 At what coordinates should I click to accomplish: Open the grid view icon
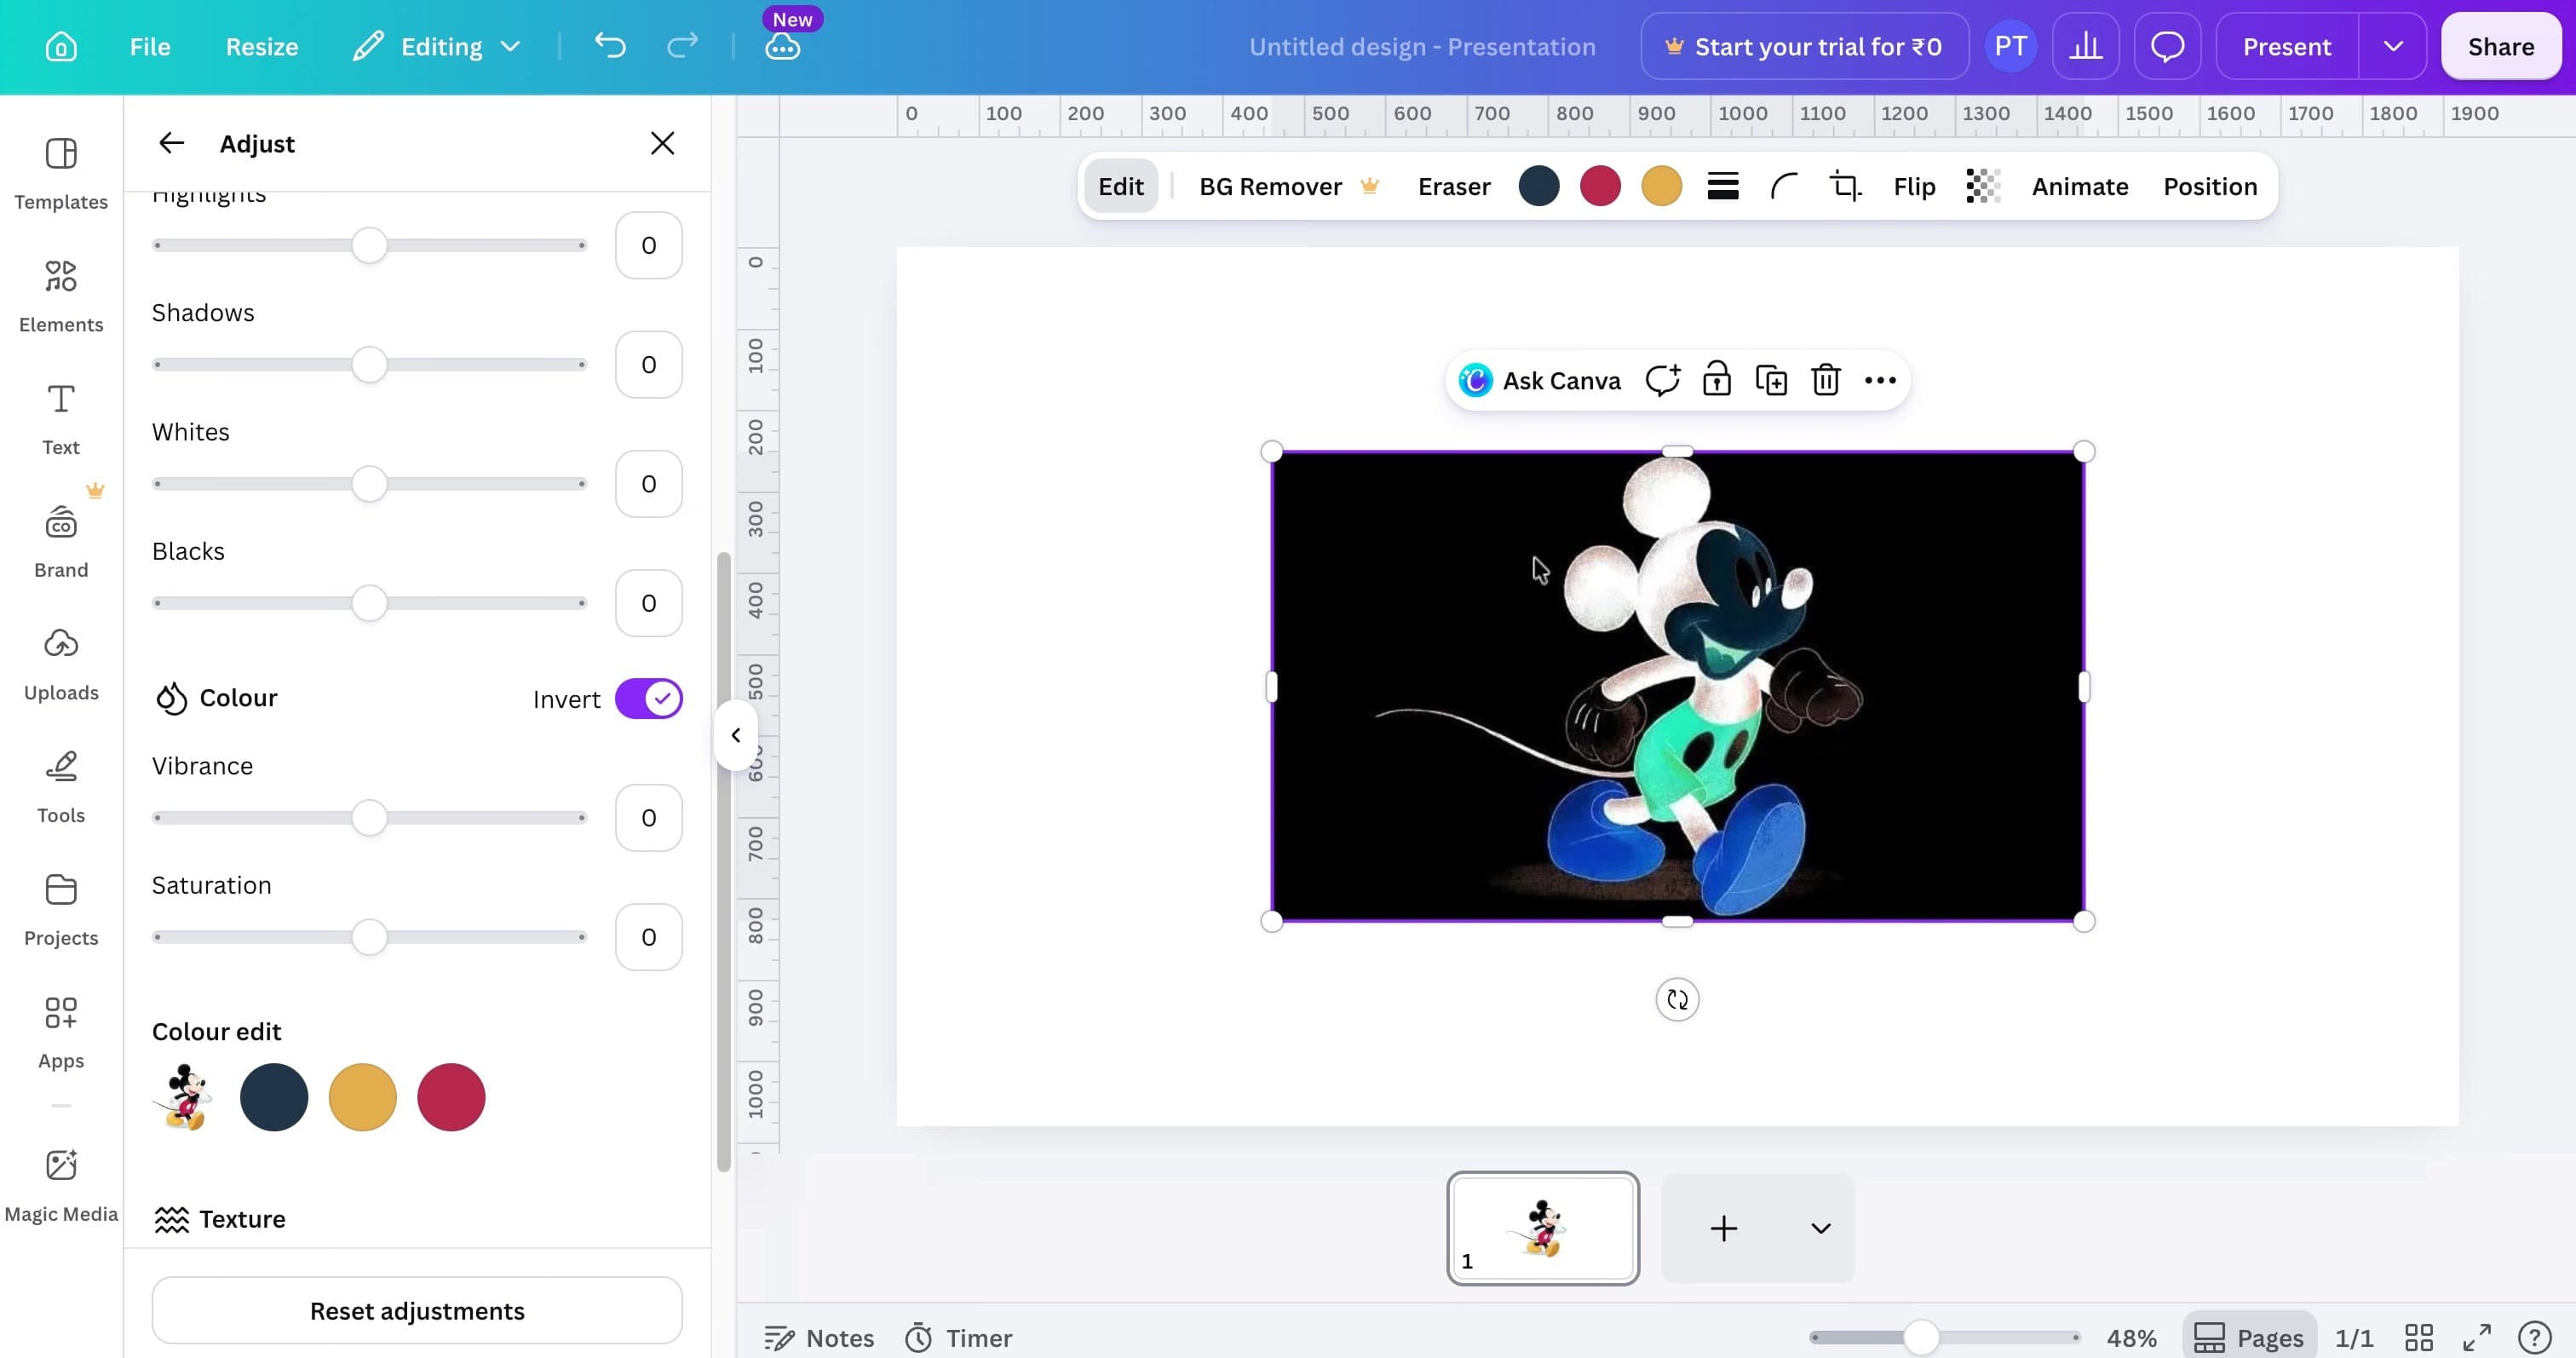point(2419,1337)
